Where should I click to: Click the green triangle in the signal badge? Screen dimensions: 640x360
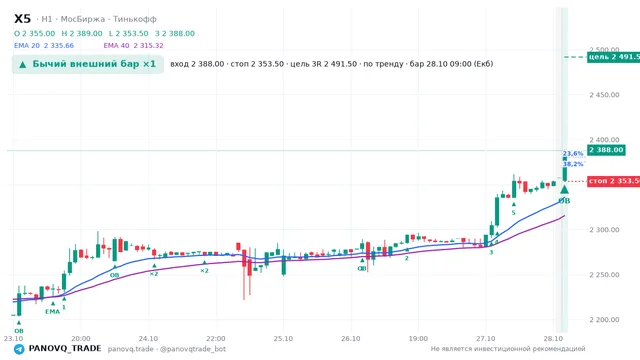click(23, 64)
